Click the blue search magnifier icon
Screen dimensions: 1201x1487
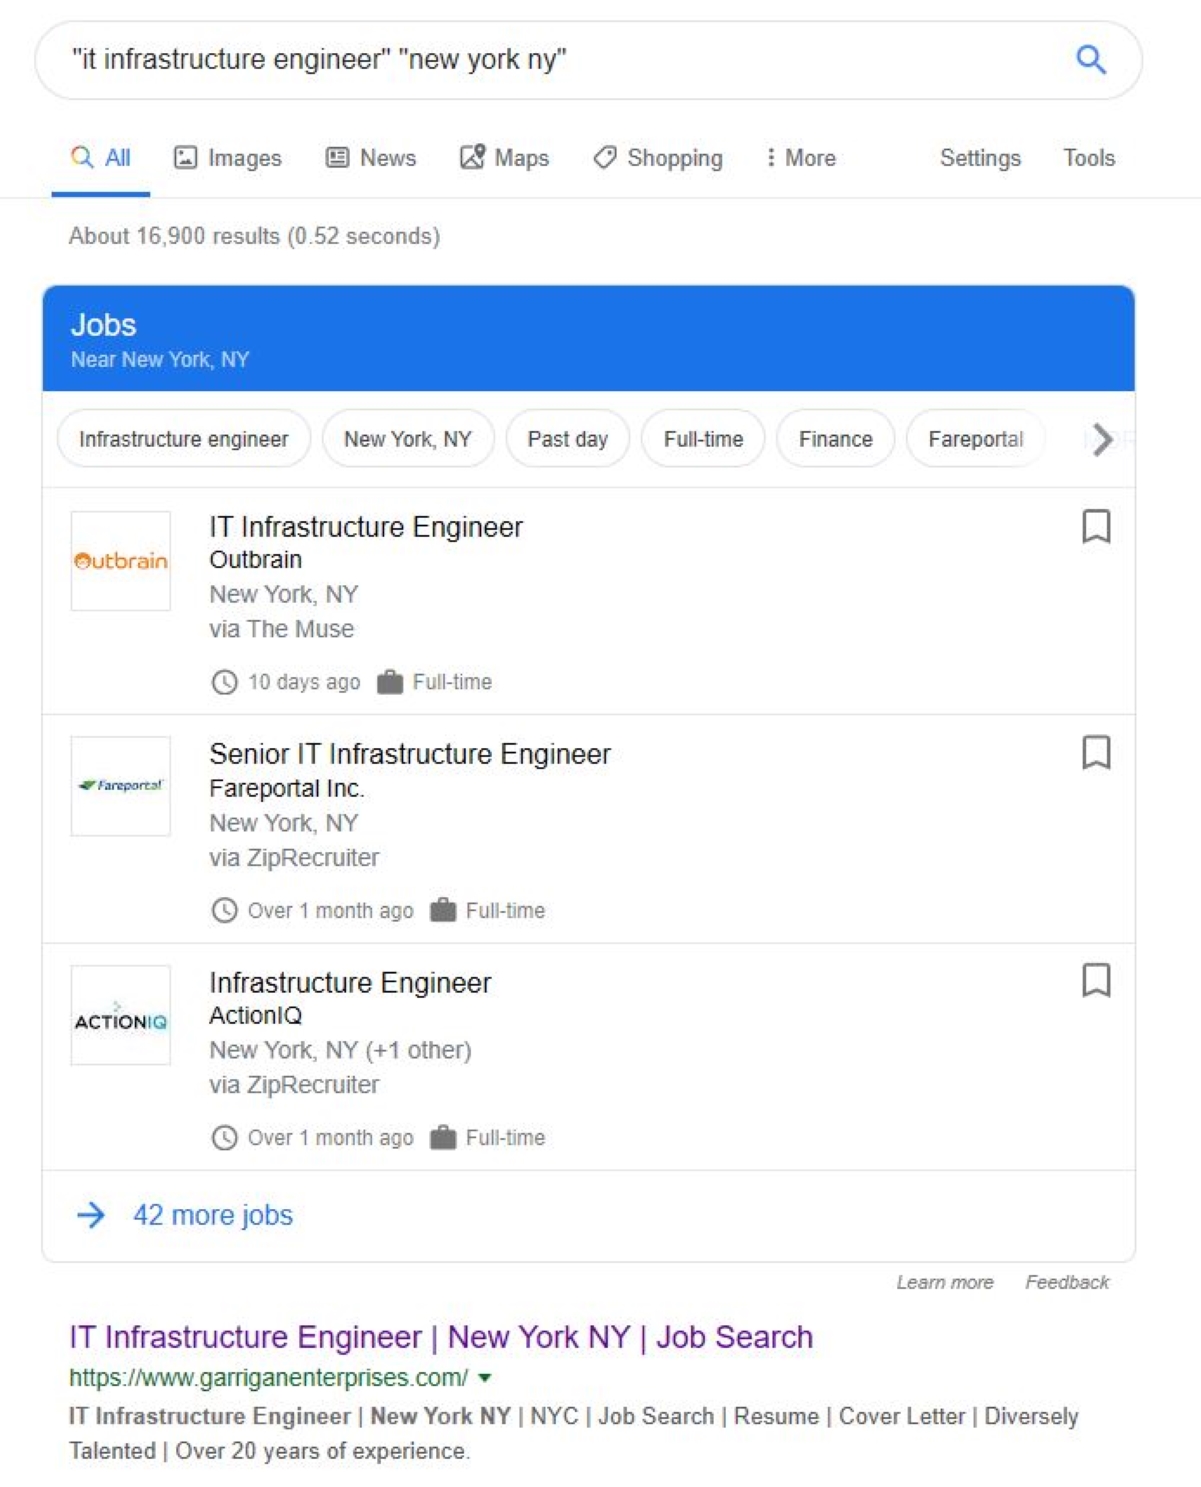(x=1090, y=60)
